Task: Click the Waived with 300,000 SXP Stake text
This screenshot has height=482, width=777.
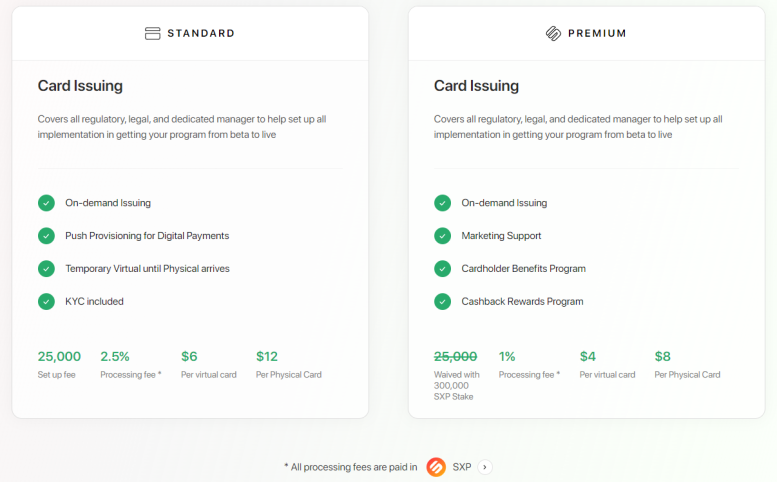Action: pyautogui.click(x=456, y=385)
